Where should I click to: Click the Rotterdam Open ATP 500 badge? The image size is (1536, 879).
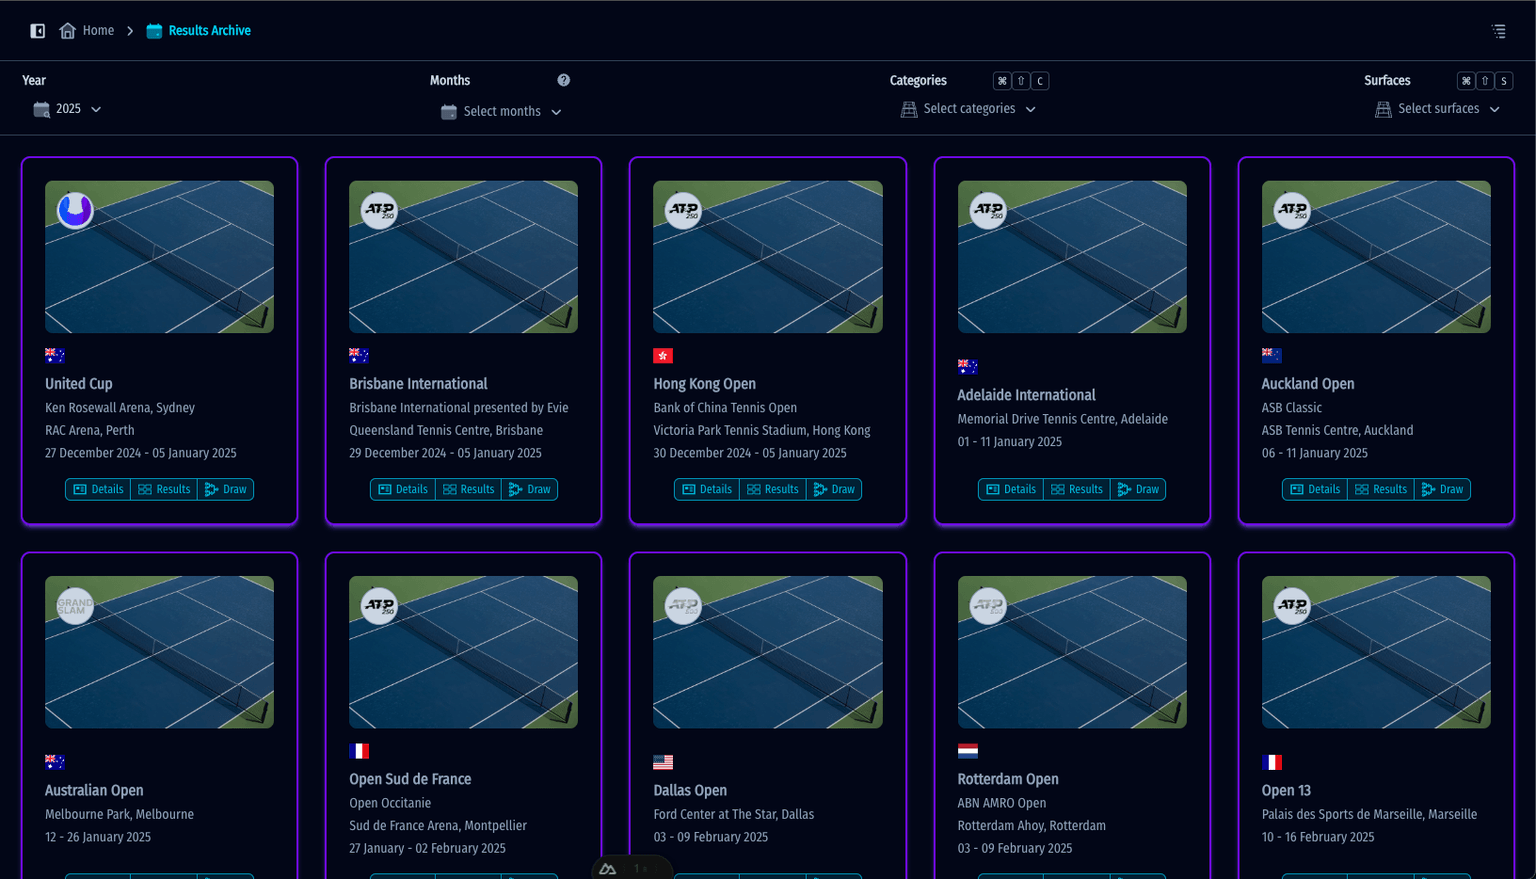pyautogui.click(x=988, y=605)
